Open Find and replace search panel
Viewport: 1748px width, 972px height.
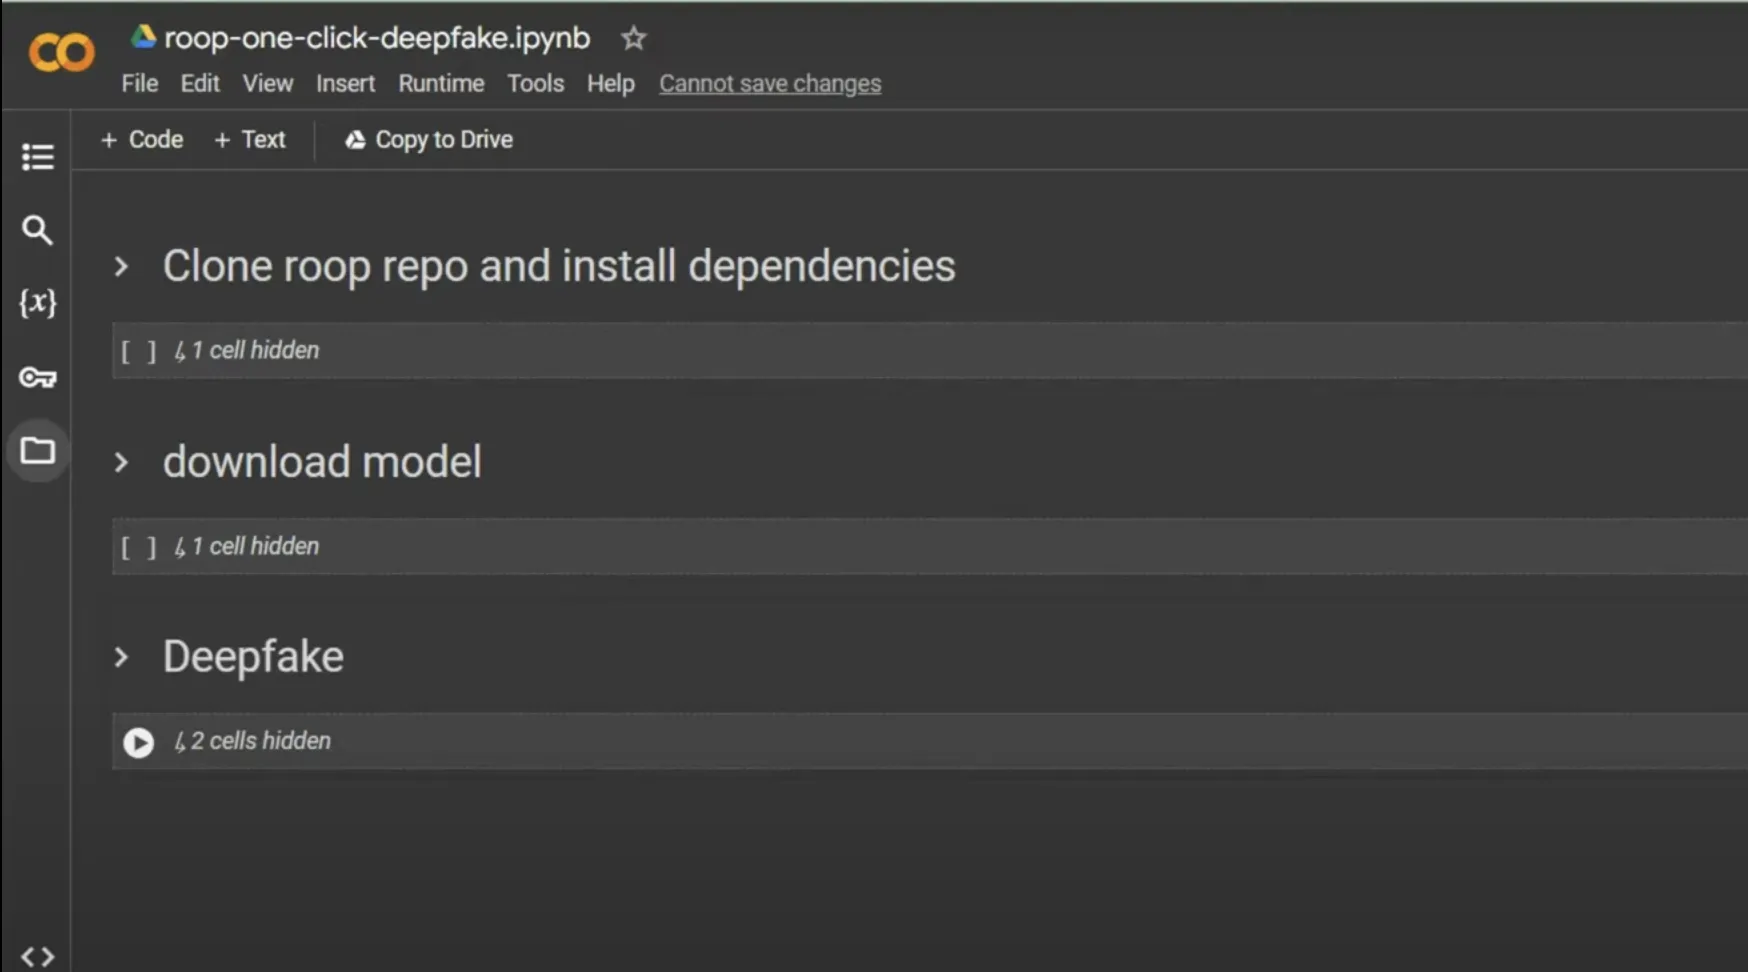pos(37,230)
